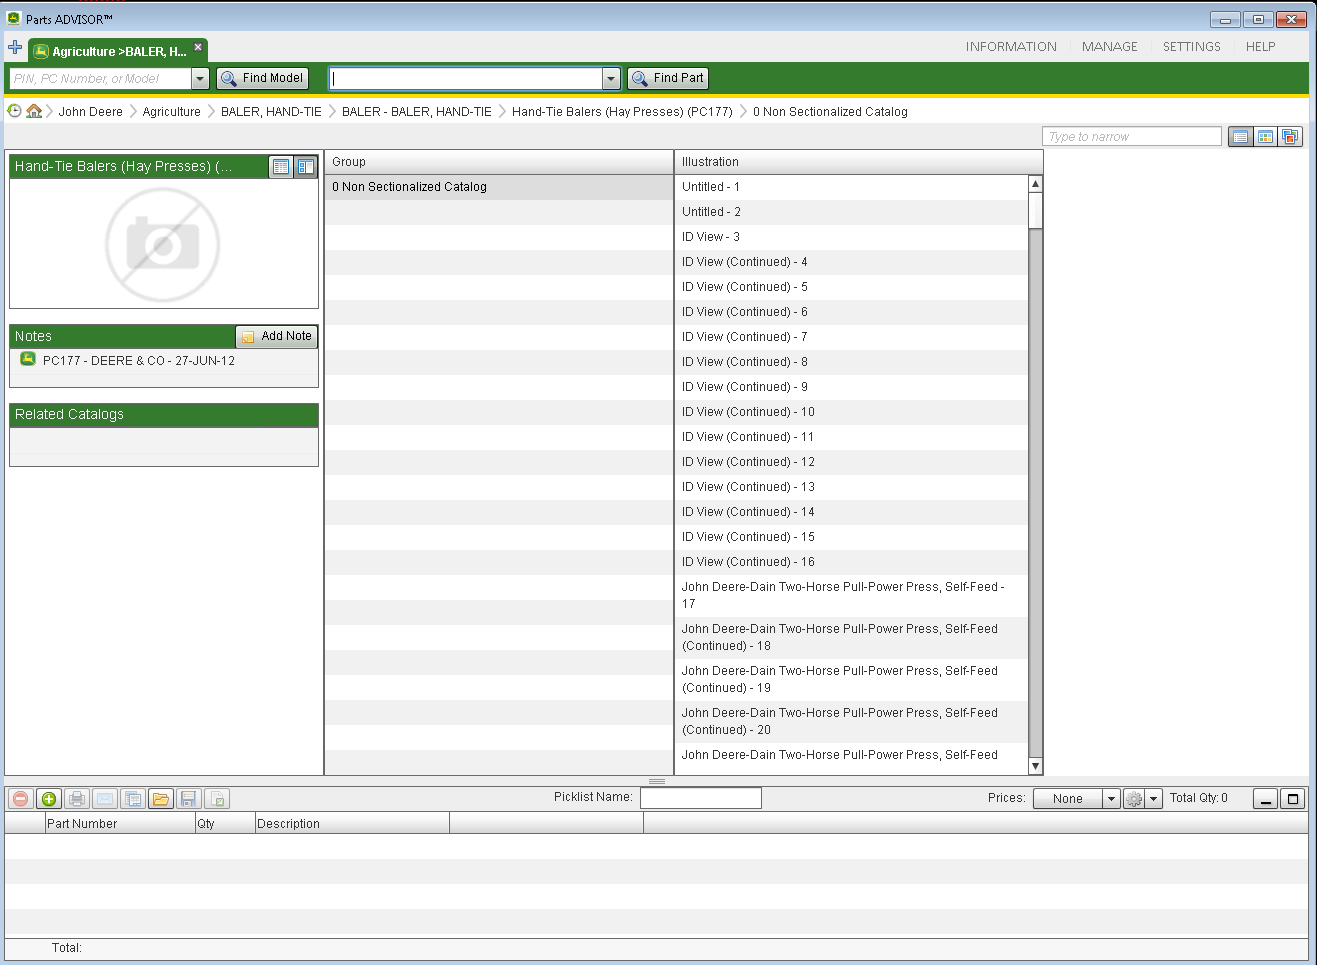Open the history clock icon in breadcrumb
Viewport: 1317px width, 965px height.
click(15, 111)
